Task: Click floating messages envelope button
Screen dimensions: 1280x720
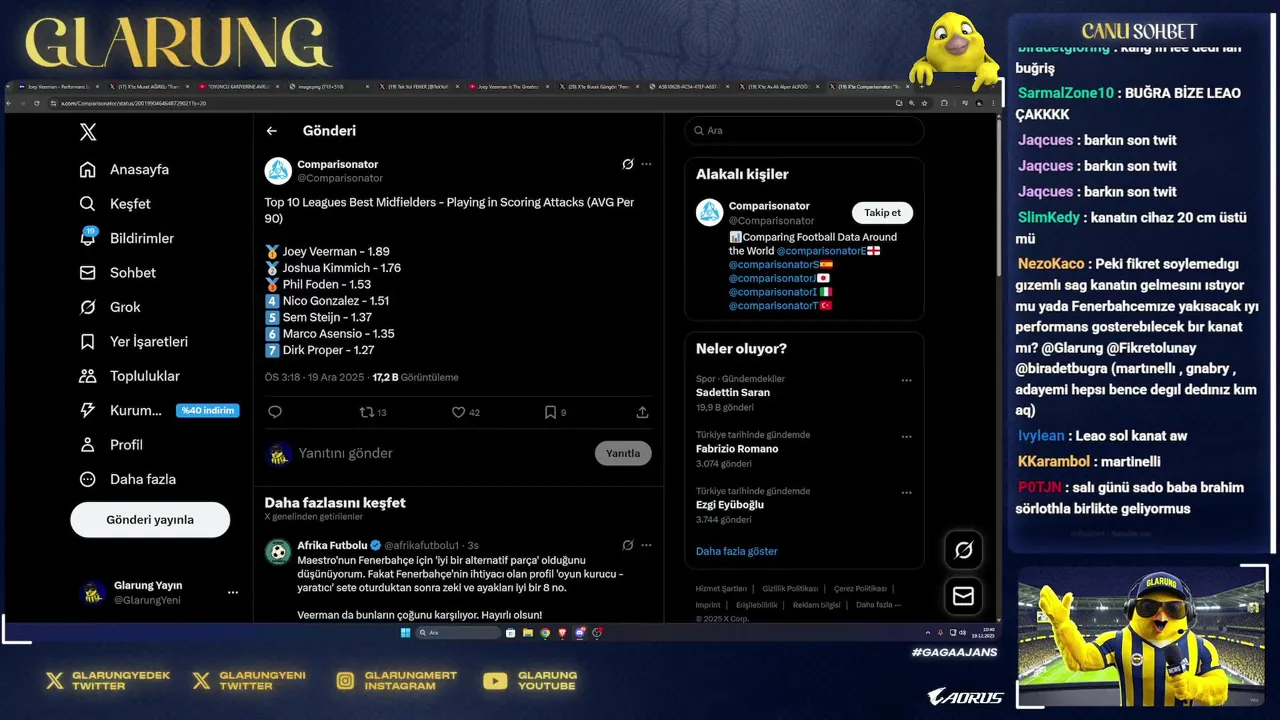Action: [x=963, y=596]
